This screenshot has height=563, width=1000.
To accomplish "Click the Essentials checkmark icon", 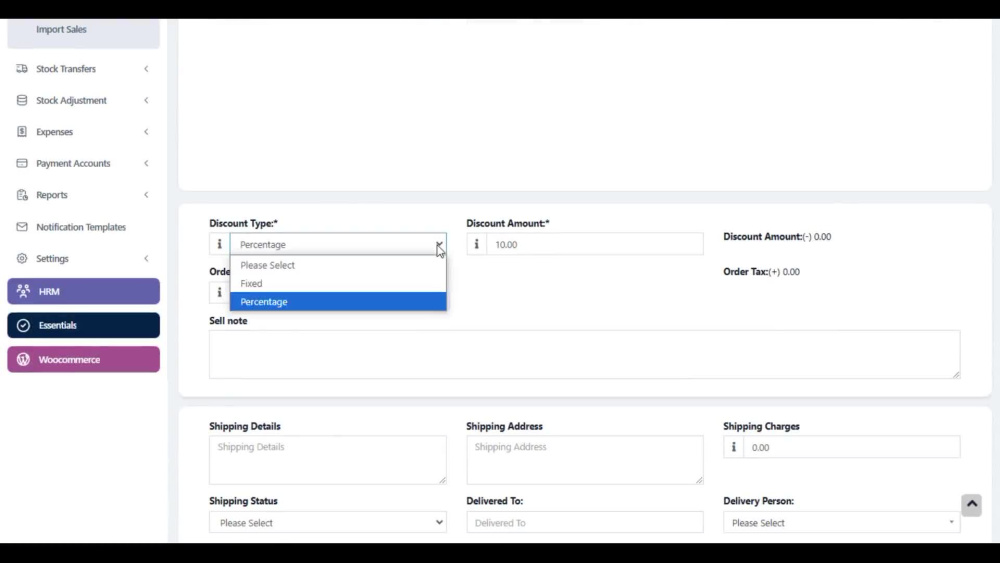I will [24, 325].
